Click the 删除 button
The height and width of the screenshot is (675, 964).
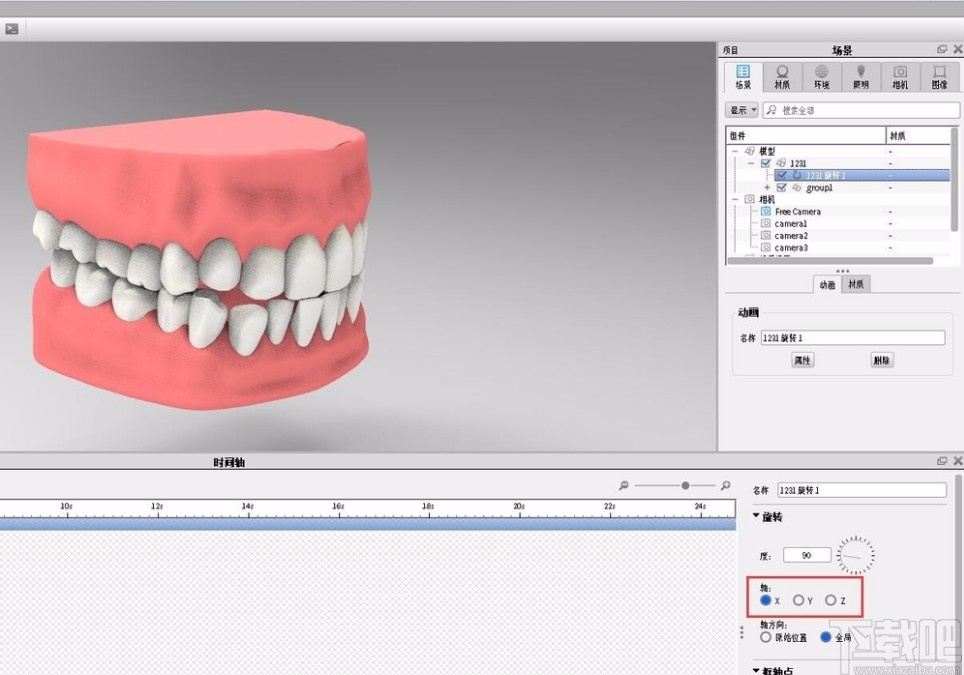pyautogui.click(x=881, y=360)
